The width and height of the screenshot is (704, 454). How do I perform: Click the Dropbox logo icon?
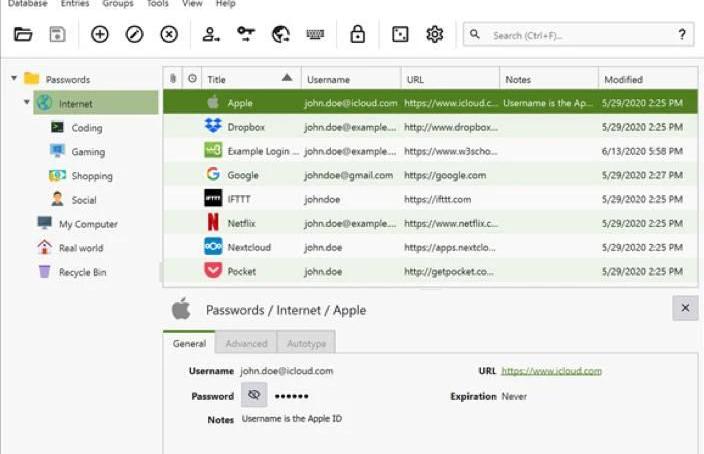(213, 126)
